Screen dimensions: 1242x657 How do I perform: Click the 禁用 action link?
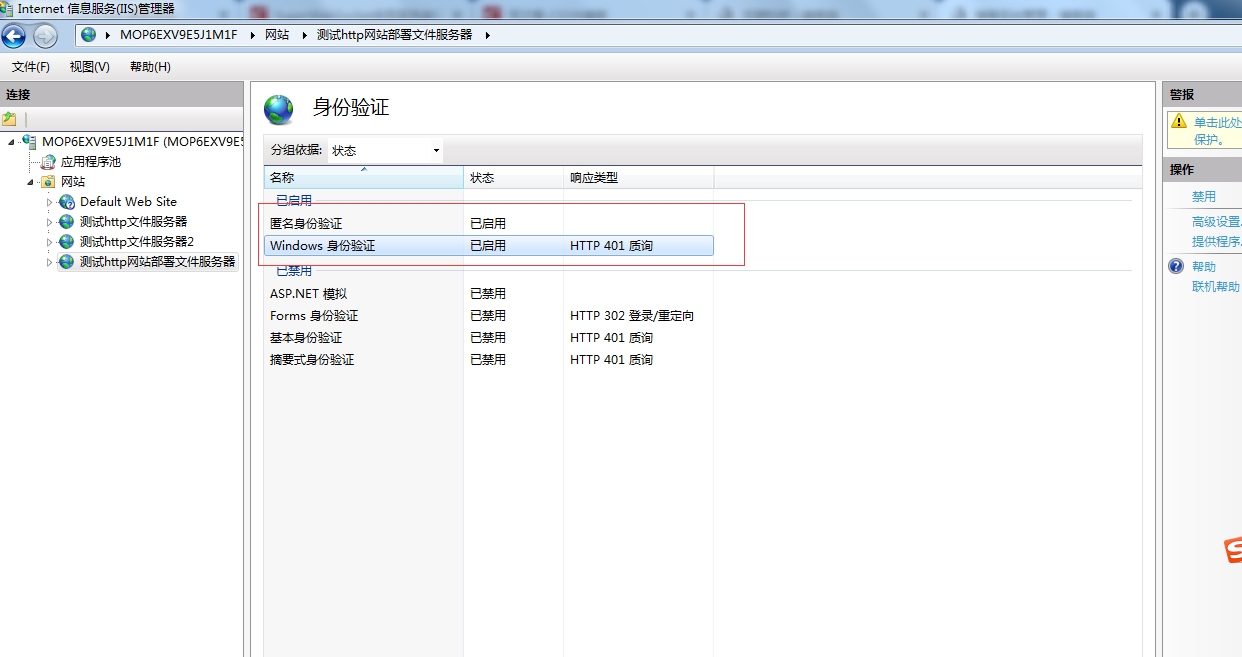coord(1203,197)
